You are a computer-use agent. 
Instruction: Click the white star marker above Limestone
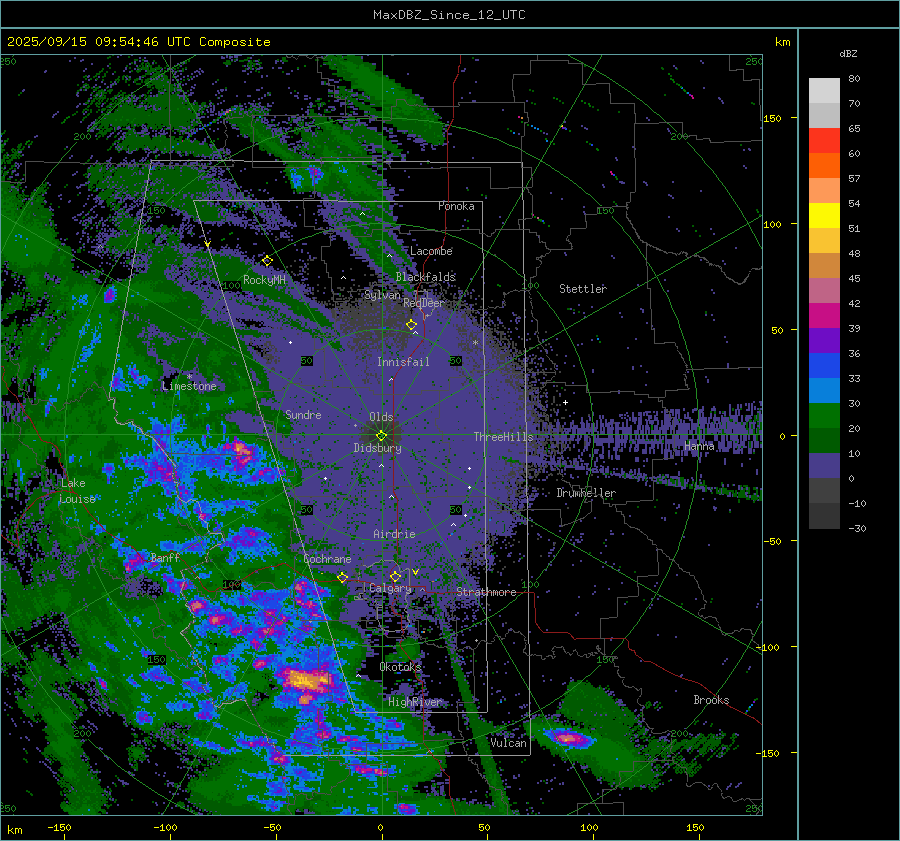click(x=189, y=377)
